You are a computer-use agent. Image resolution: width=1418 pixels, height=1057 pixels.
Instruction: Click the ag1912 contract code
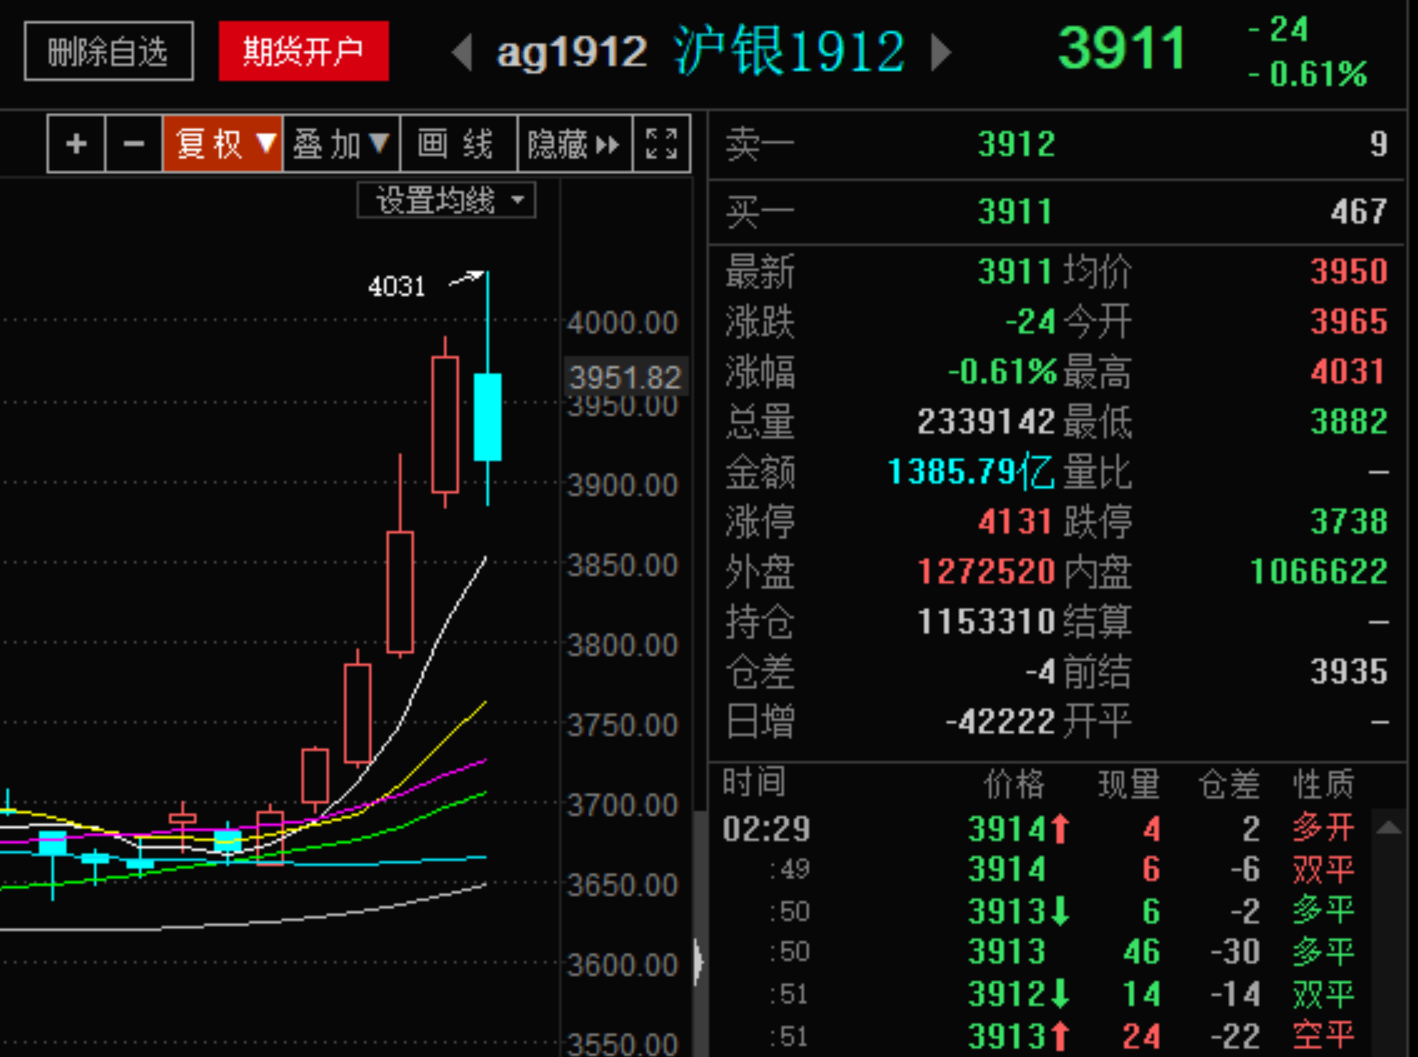point(572,52)
